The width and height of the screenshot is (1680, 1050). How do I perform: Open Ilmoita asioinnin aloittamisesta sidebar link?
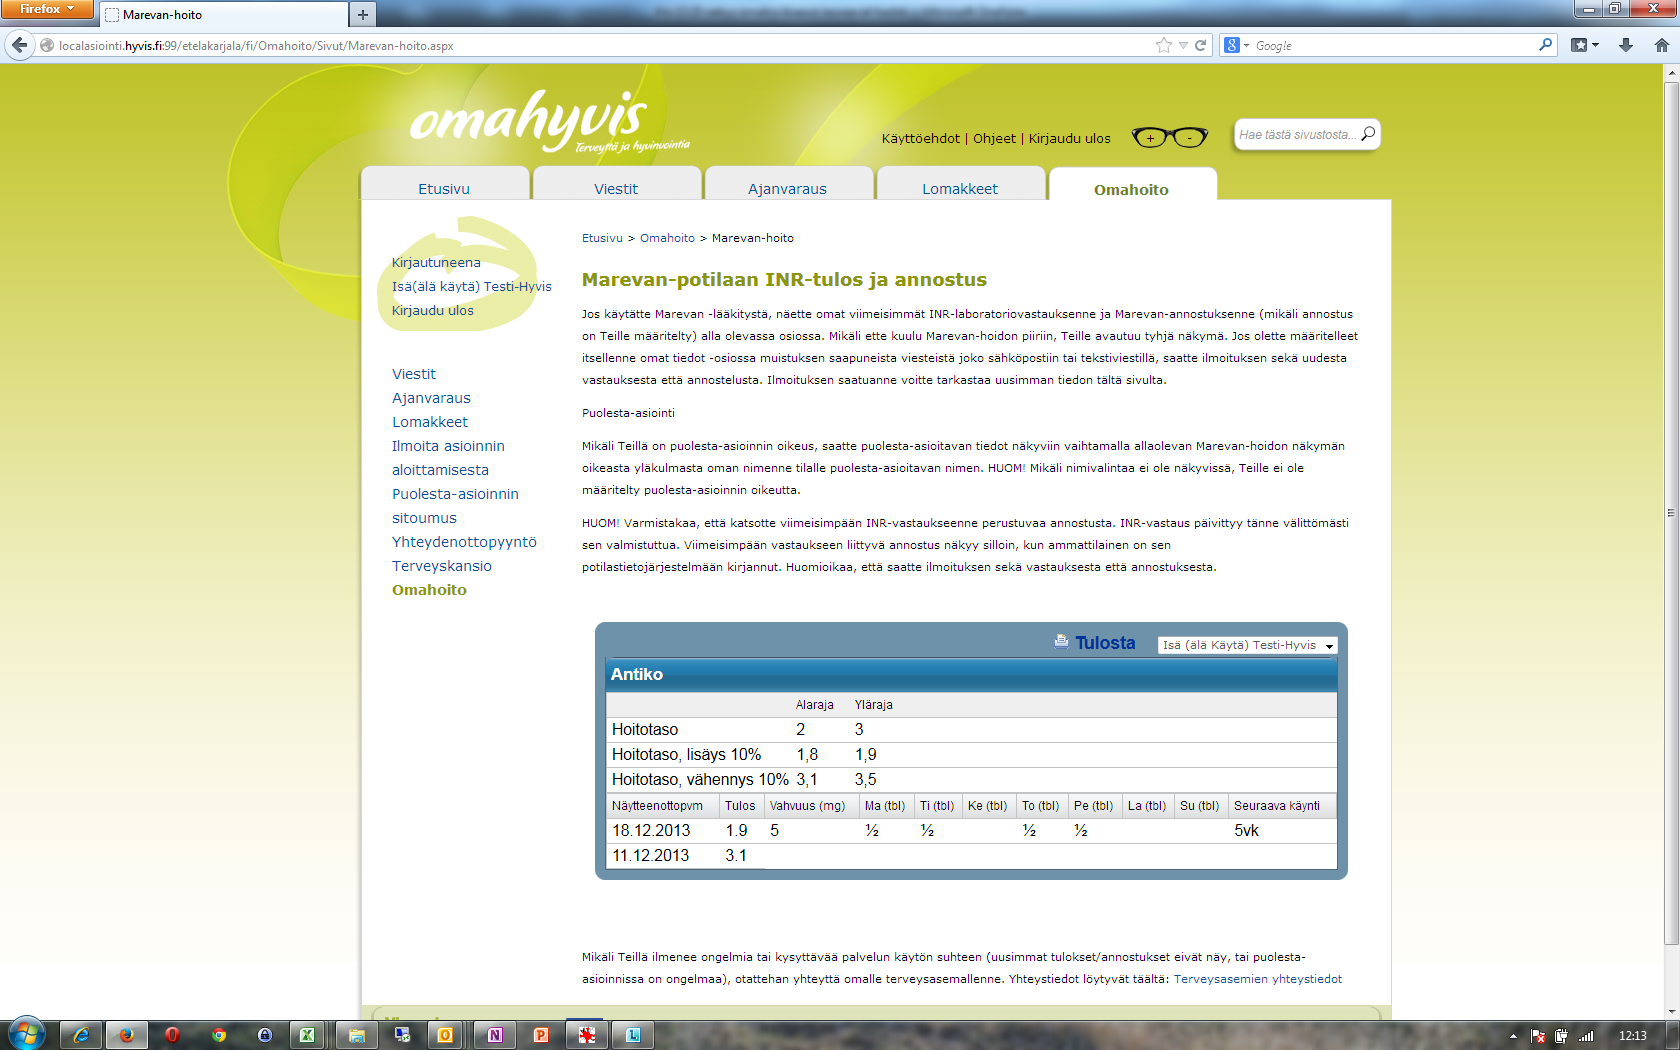448,458
